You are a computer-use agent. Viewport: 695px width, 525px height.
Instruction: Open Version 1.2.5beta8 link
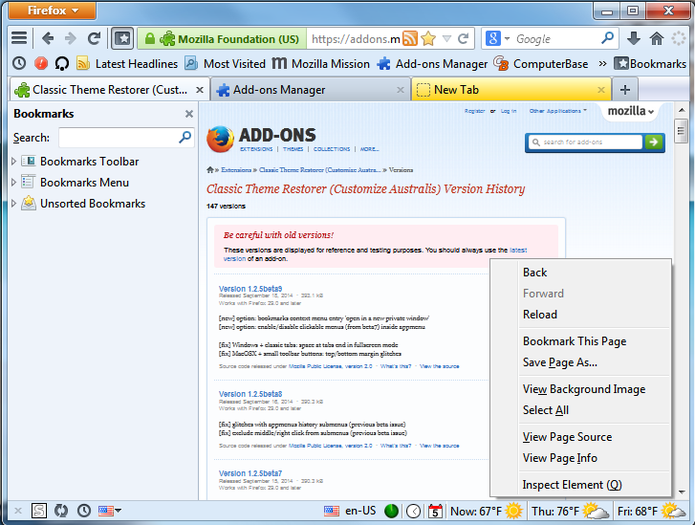[x=250, y=394]
